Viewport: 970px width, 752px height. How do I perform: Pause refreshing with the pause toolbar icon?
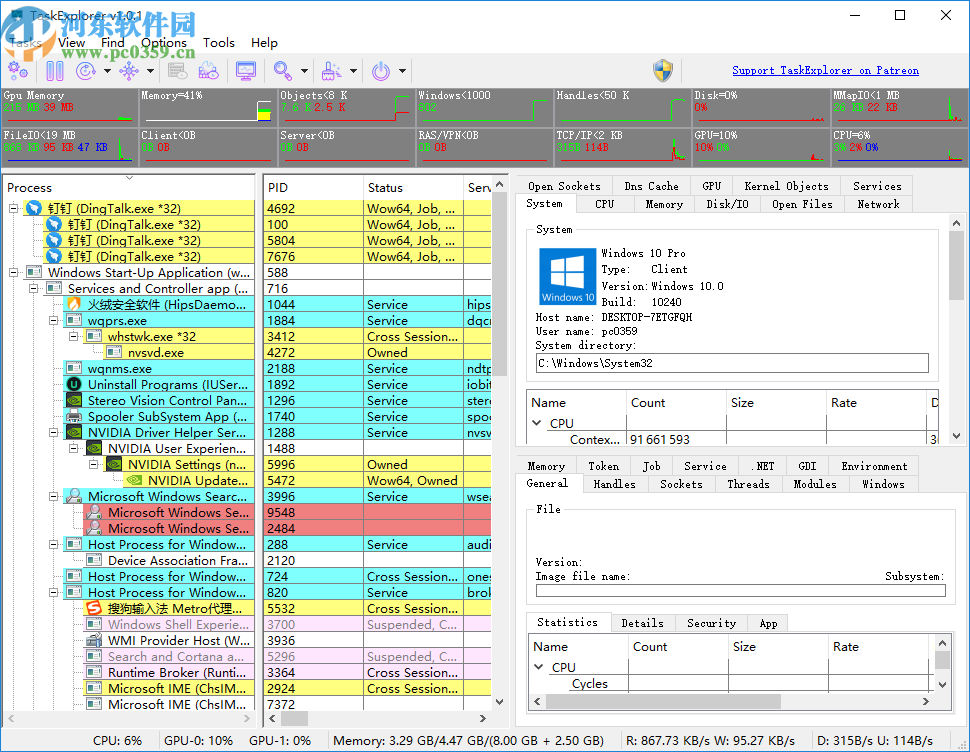[55, 70]
